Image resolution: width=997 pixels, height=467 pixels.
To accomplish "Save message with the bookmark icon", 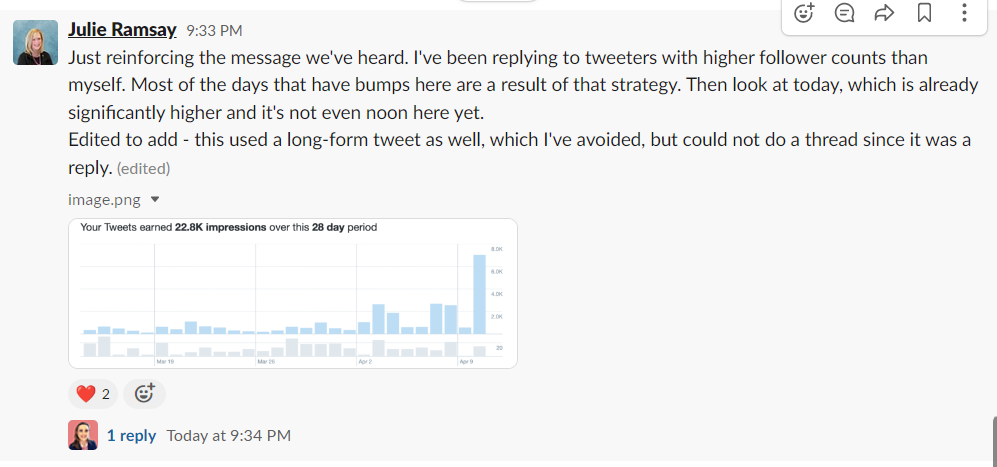I will point(924,13).
